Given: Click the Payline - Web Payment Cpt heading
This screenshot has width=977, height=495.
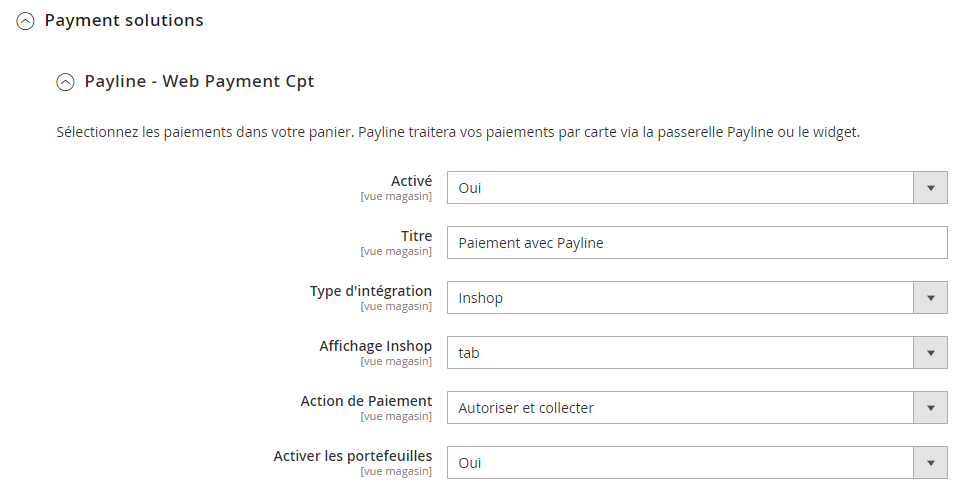Looking at the screenshot, I should pos(199,81).
